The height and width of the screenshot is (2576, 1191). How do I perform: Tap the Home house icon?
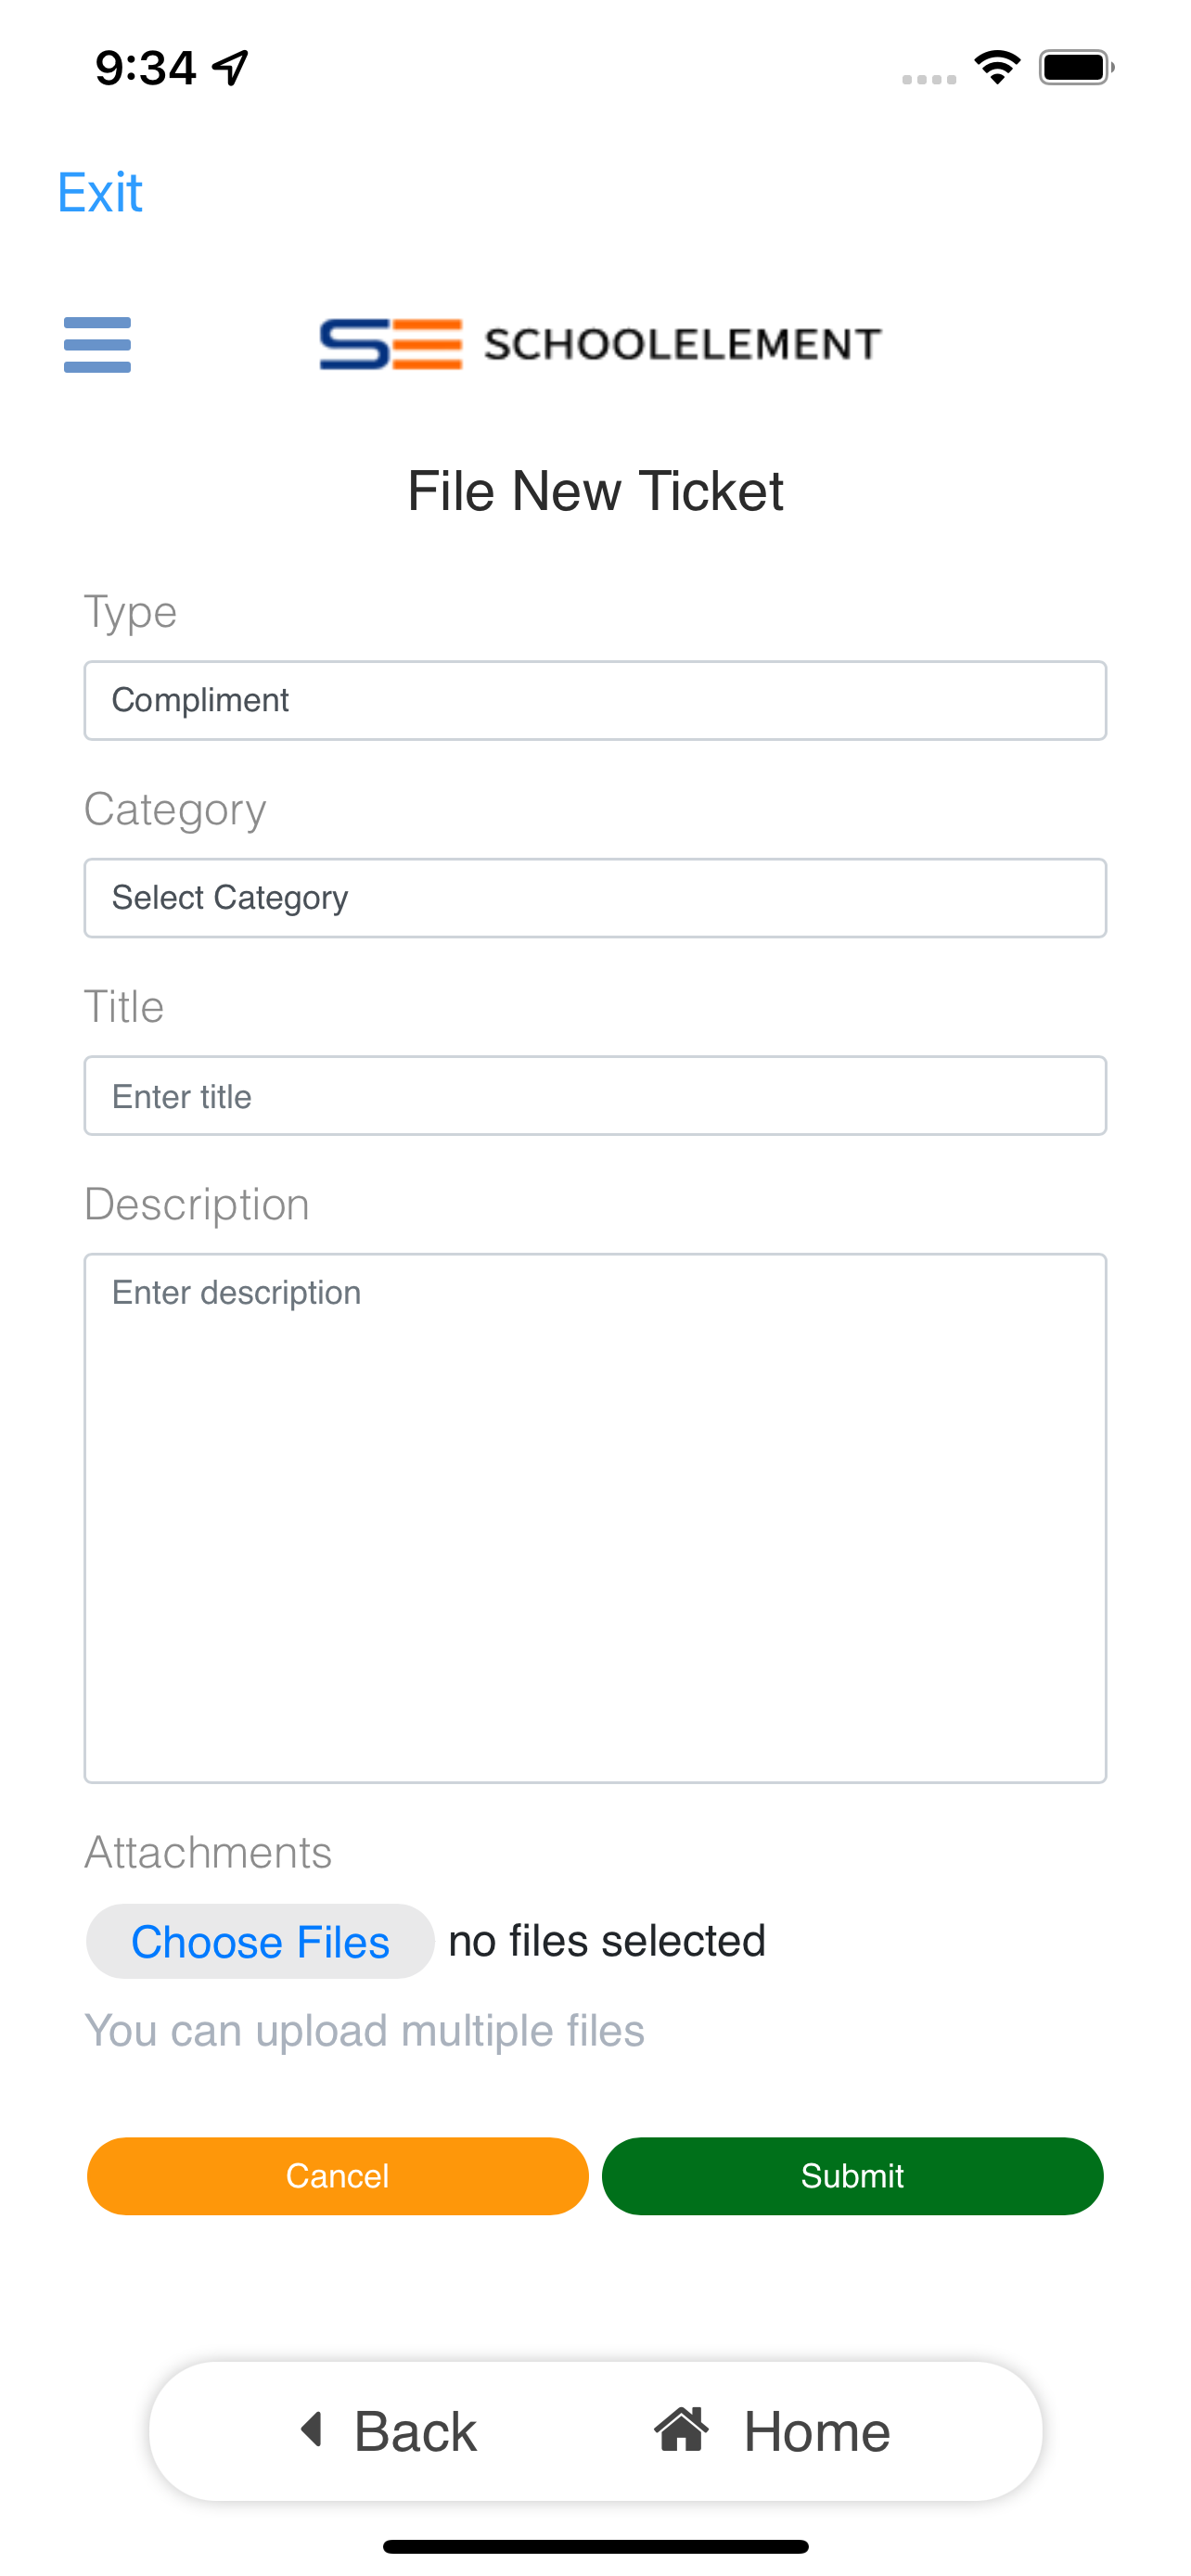(x=681, y=2429)
